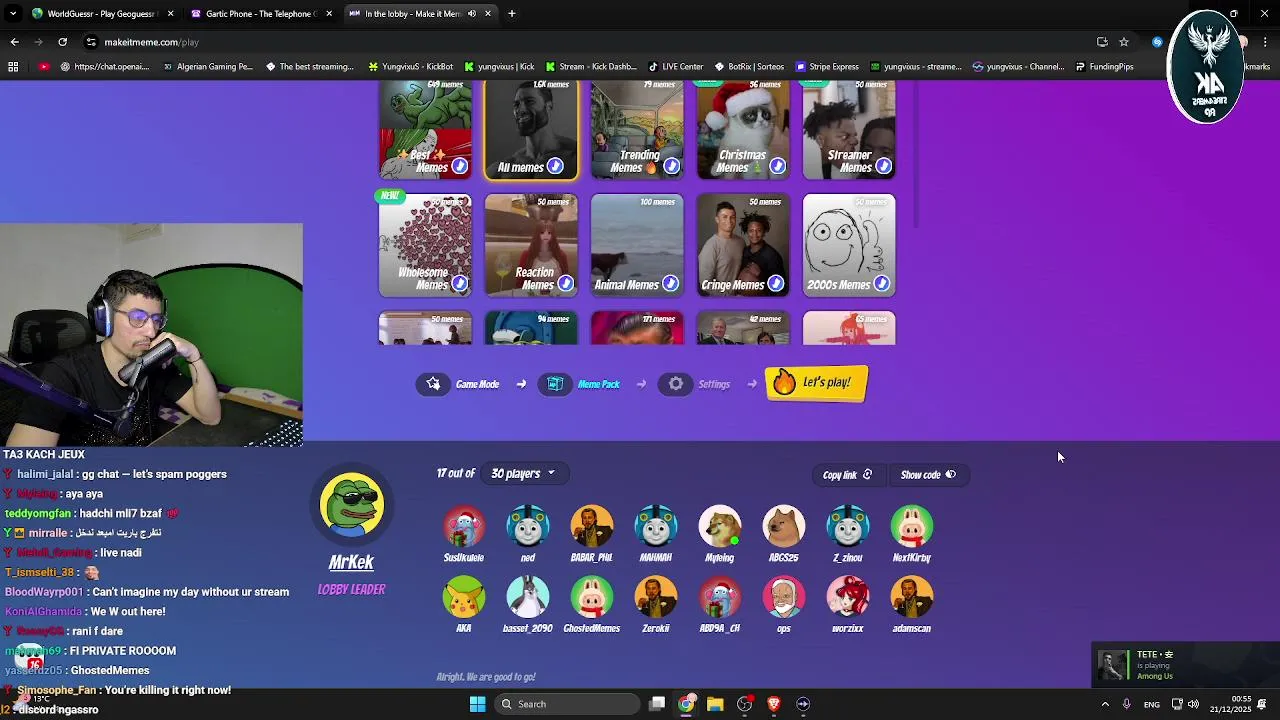The width and height of the screenshot is (1280, 720).
Task: Open the volume tray icon
Action: pyautogui.click(x=1193, y=704)
